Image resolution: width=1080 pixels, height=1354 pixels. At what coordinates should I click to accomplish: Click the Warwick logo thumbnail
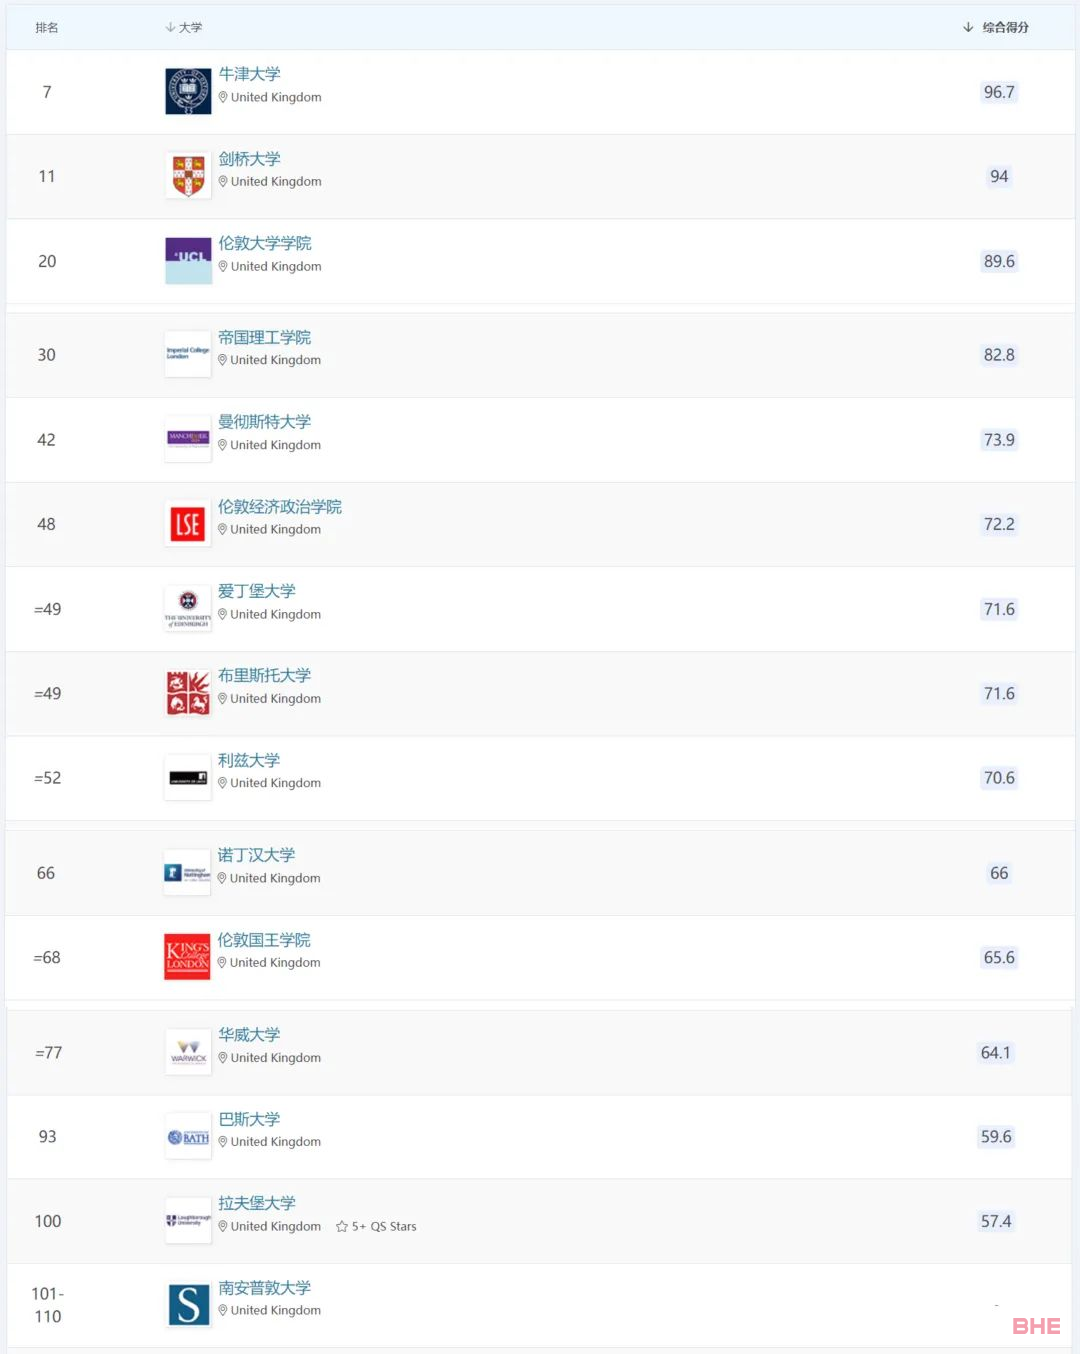pos(188,1052)
